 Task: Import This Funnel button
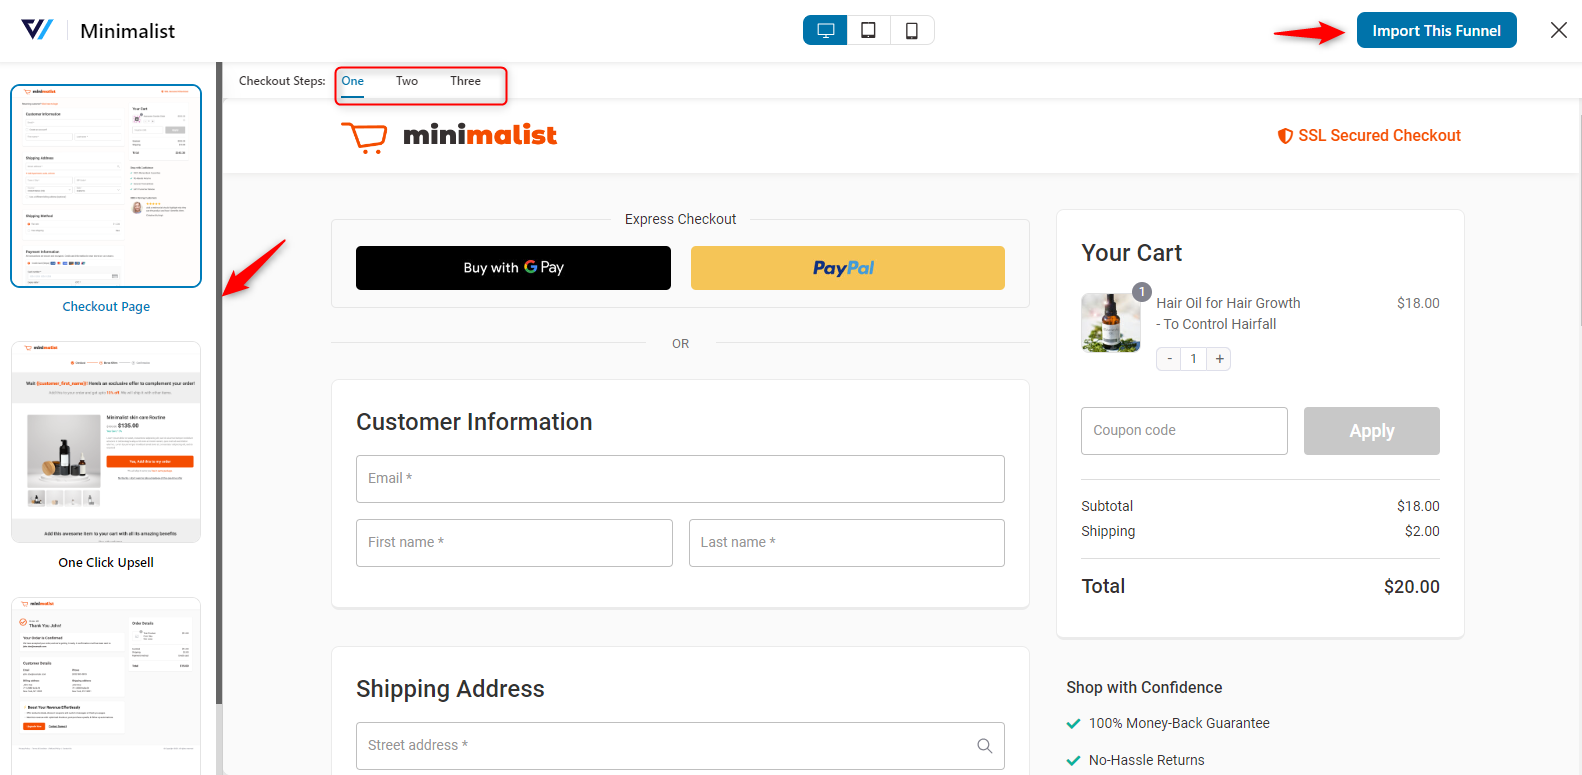point(1436,30)
